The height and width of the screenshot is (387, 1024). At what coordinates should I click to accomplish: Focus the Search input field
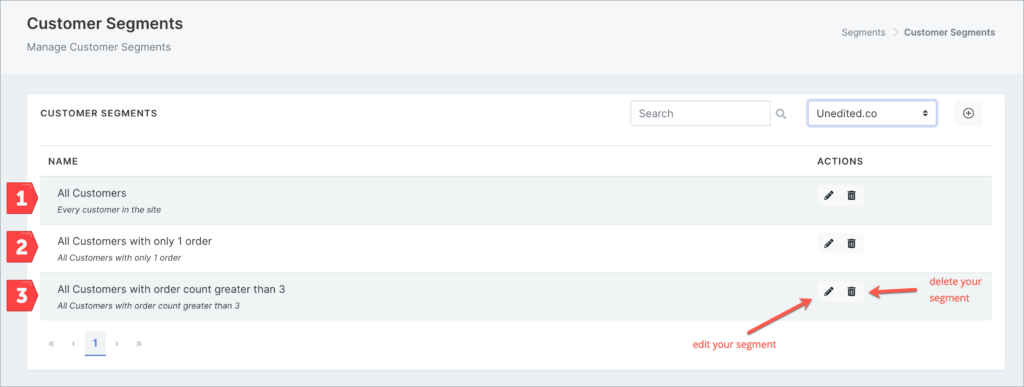pyautogui.click(x=700, y=113)
